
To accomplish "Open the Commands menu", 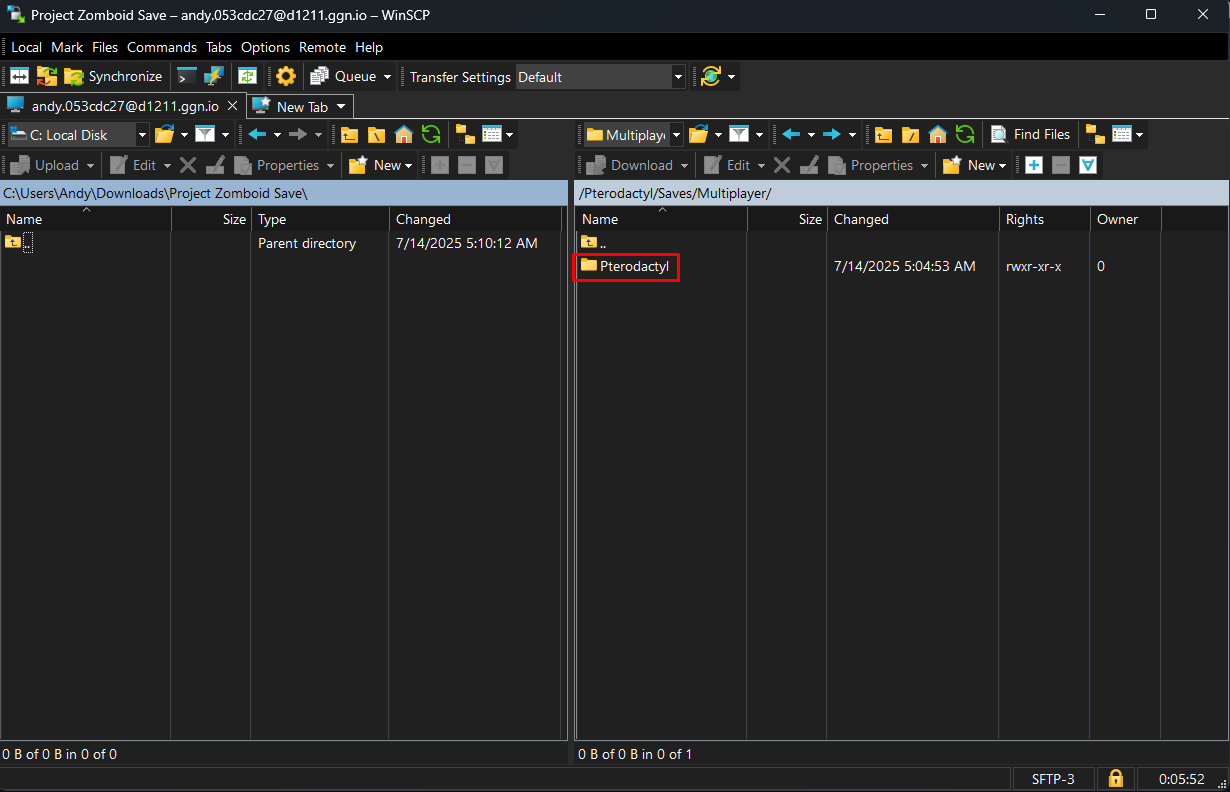I will (162, 47).
